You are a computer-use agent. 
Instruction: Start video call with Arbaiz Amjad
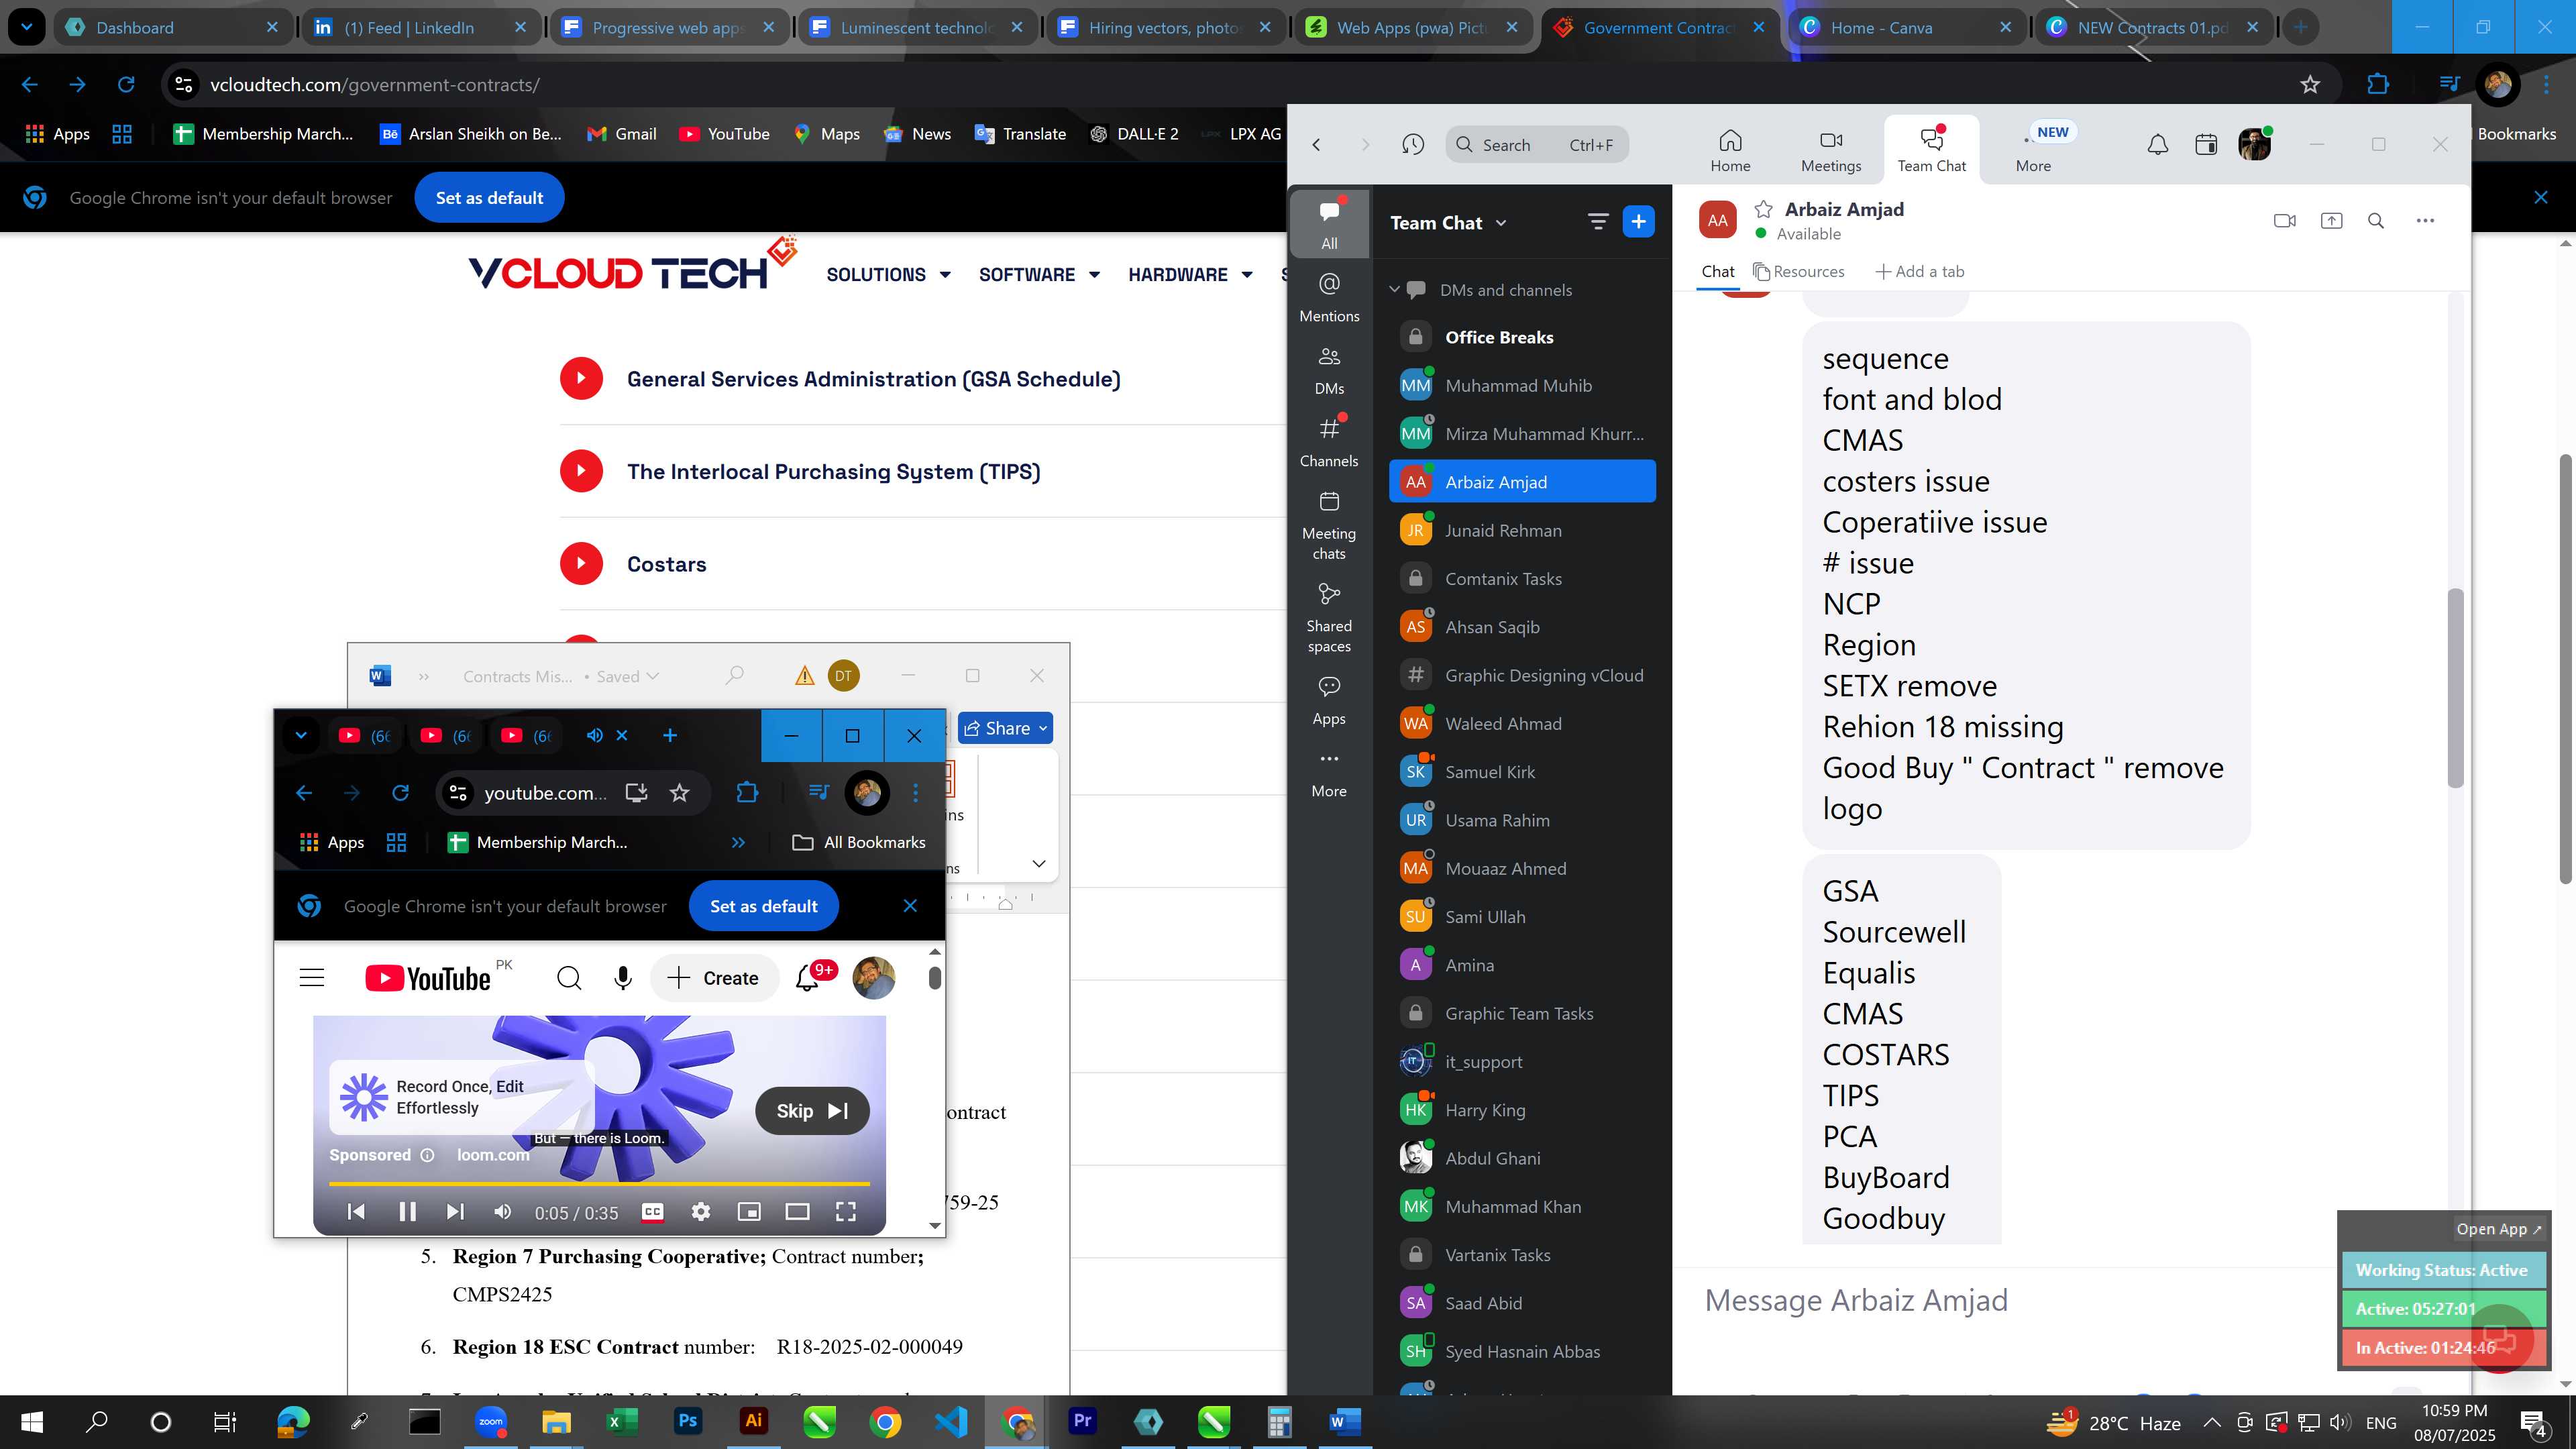2284,221
